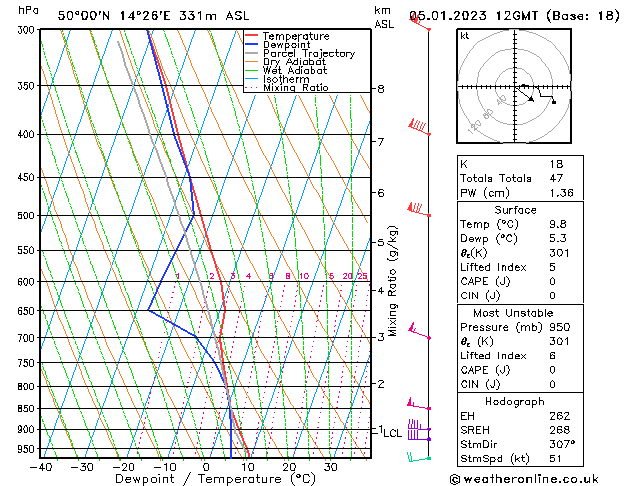Click the Mixing Ratio legend entry

click(x=295, y=88)
